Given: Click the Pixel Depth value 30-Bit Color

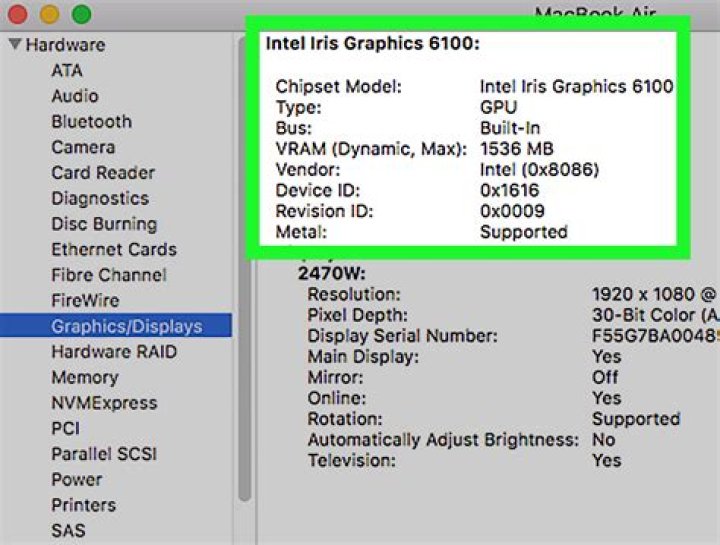Looking at the screenshot, I should (655, 315).
